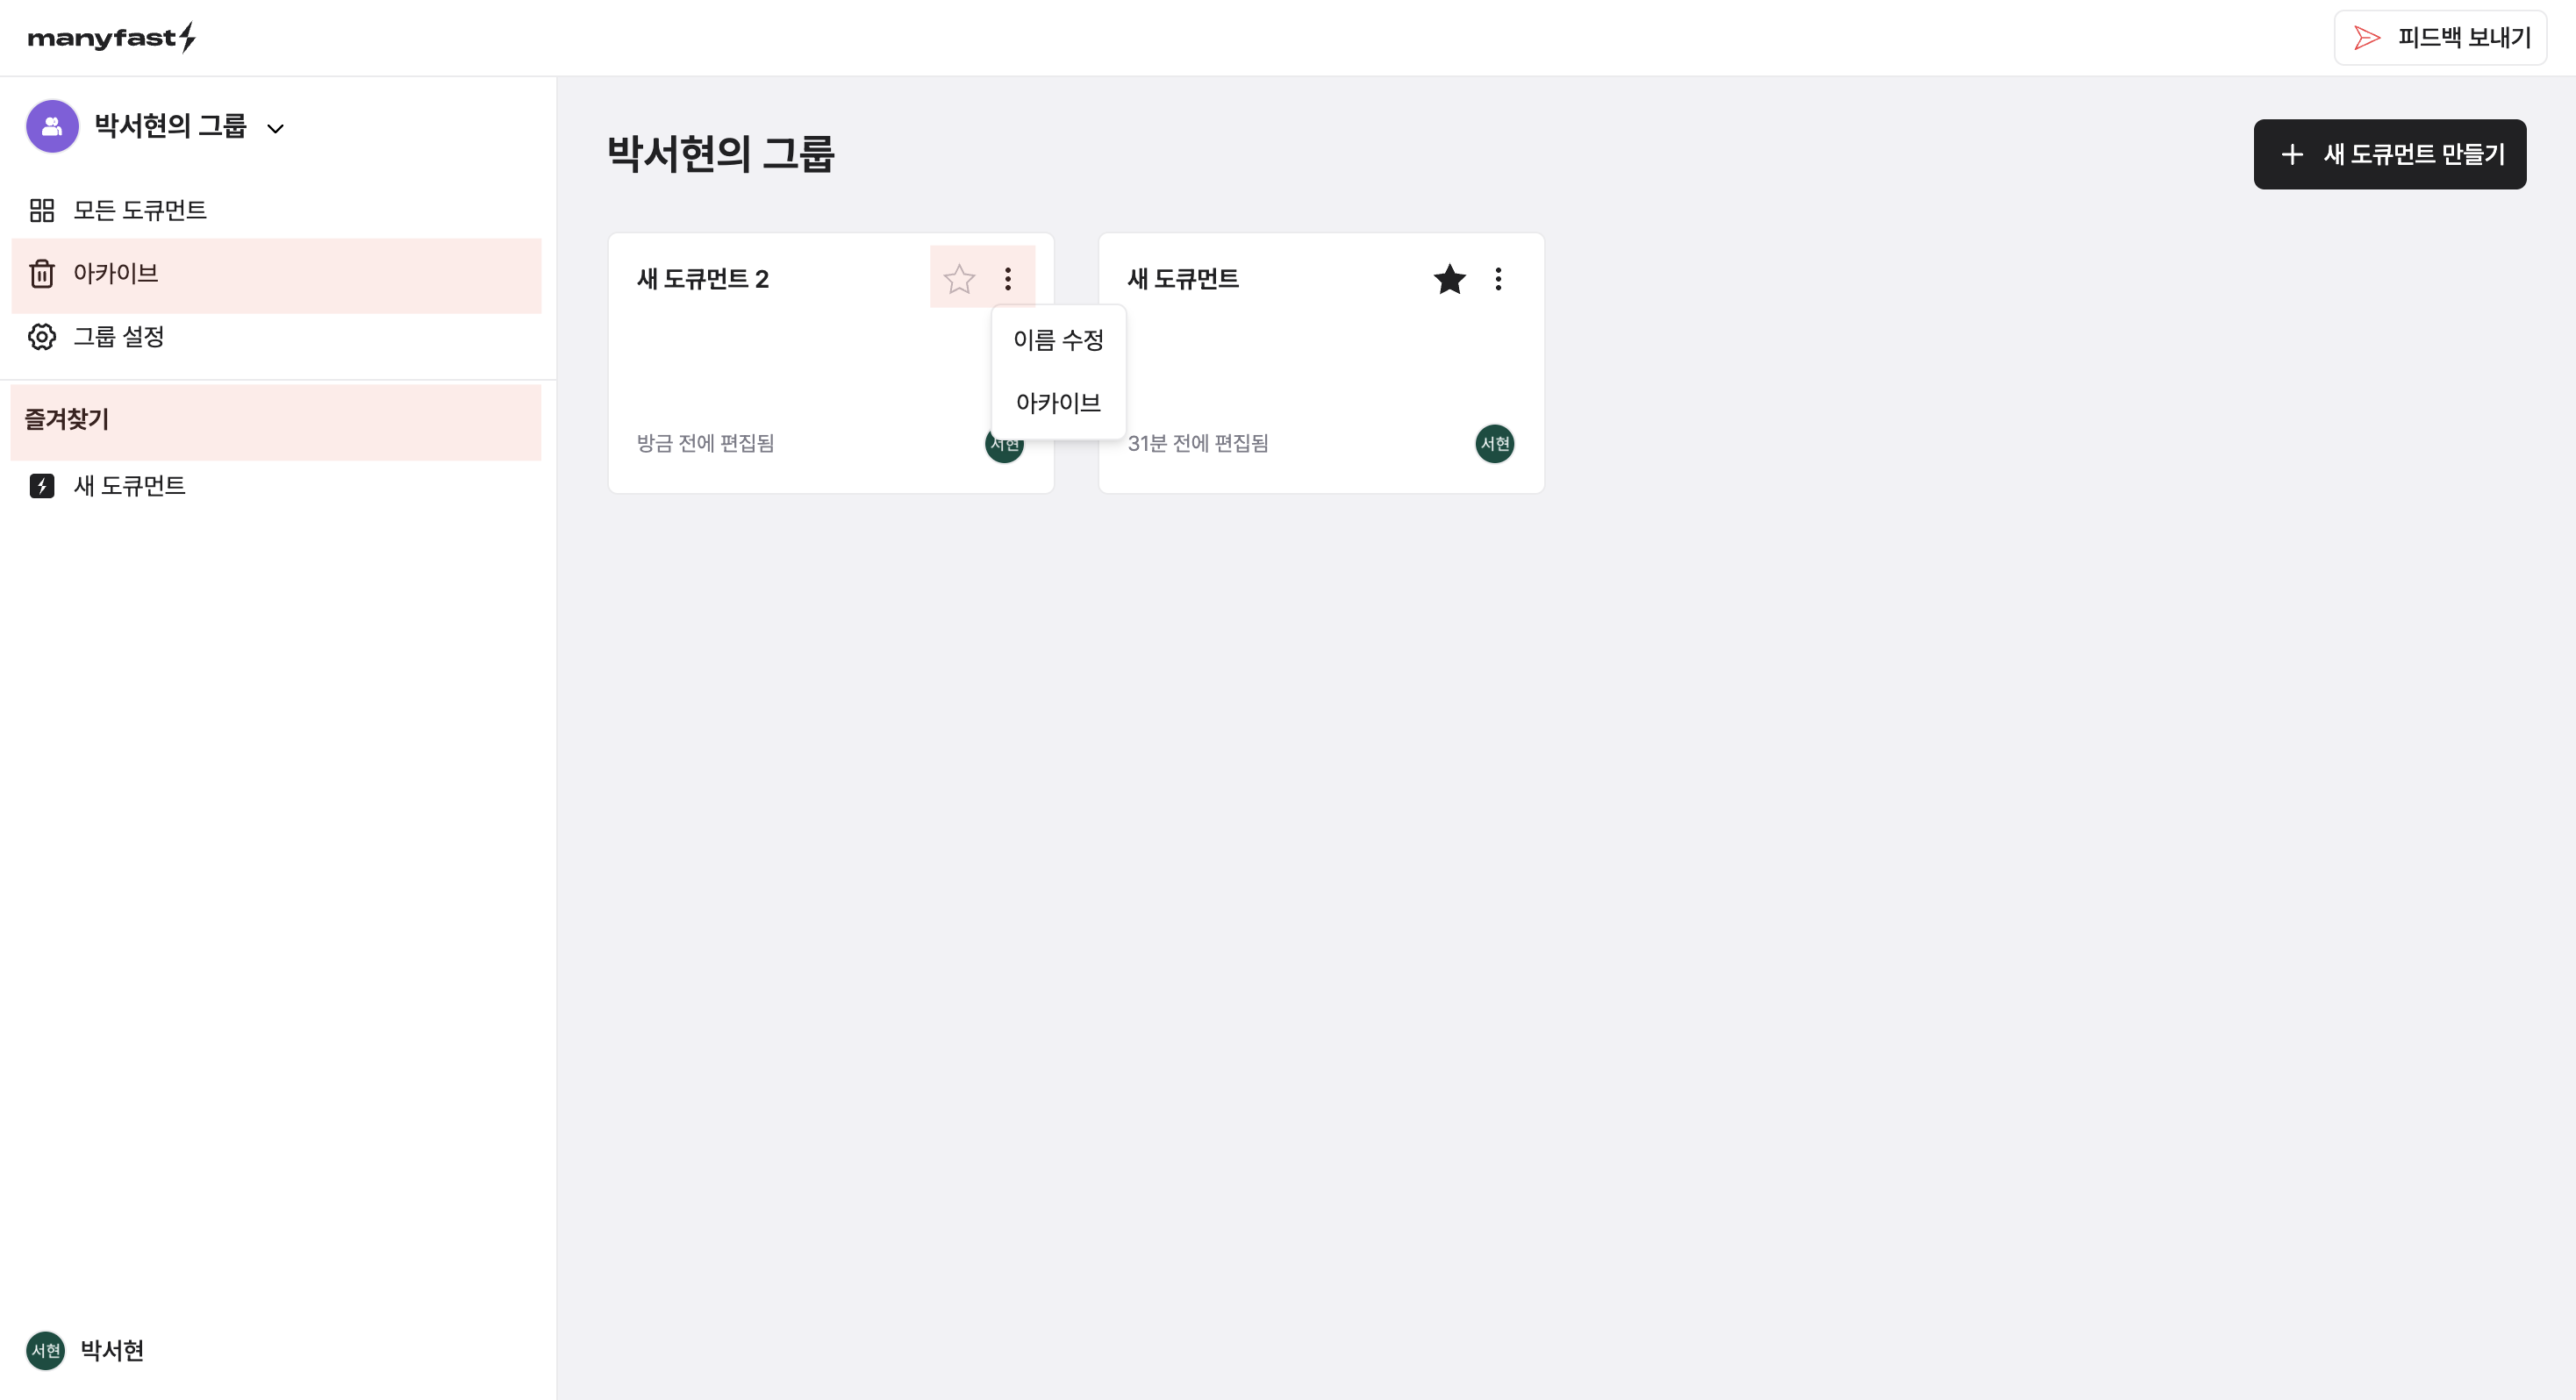This screenshot has width=2576, height=1400.
Task: Click the gear icon beside 그룹 설정
Action: click(x=42, y=337)
